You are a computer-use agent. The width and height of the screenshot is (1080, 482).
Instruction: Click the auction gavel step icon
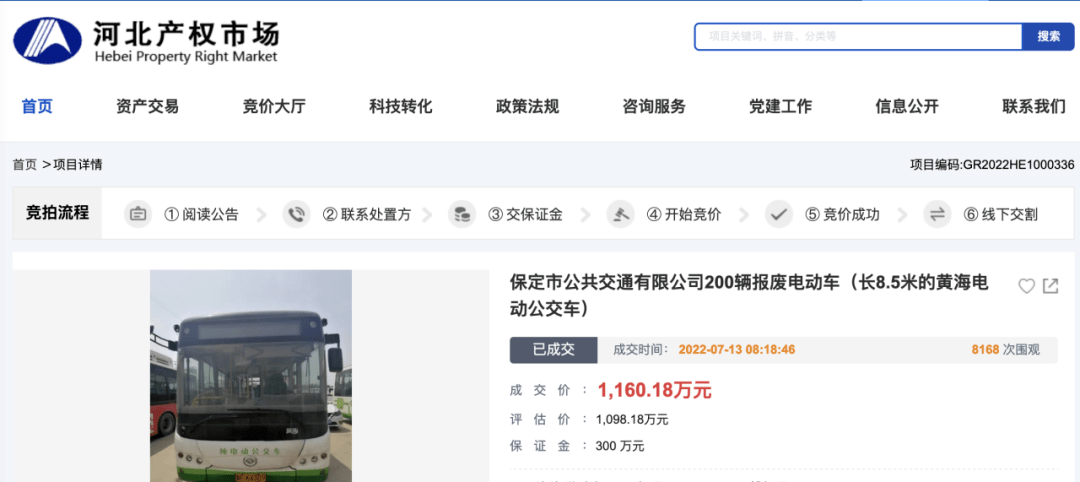pyautogui.click(x=620, y=214)
